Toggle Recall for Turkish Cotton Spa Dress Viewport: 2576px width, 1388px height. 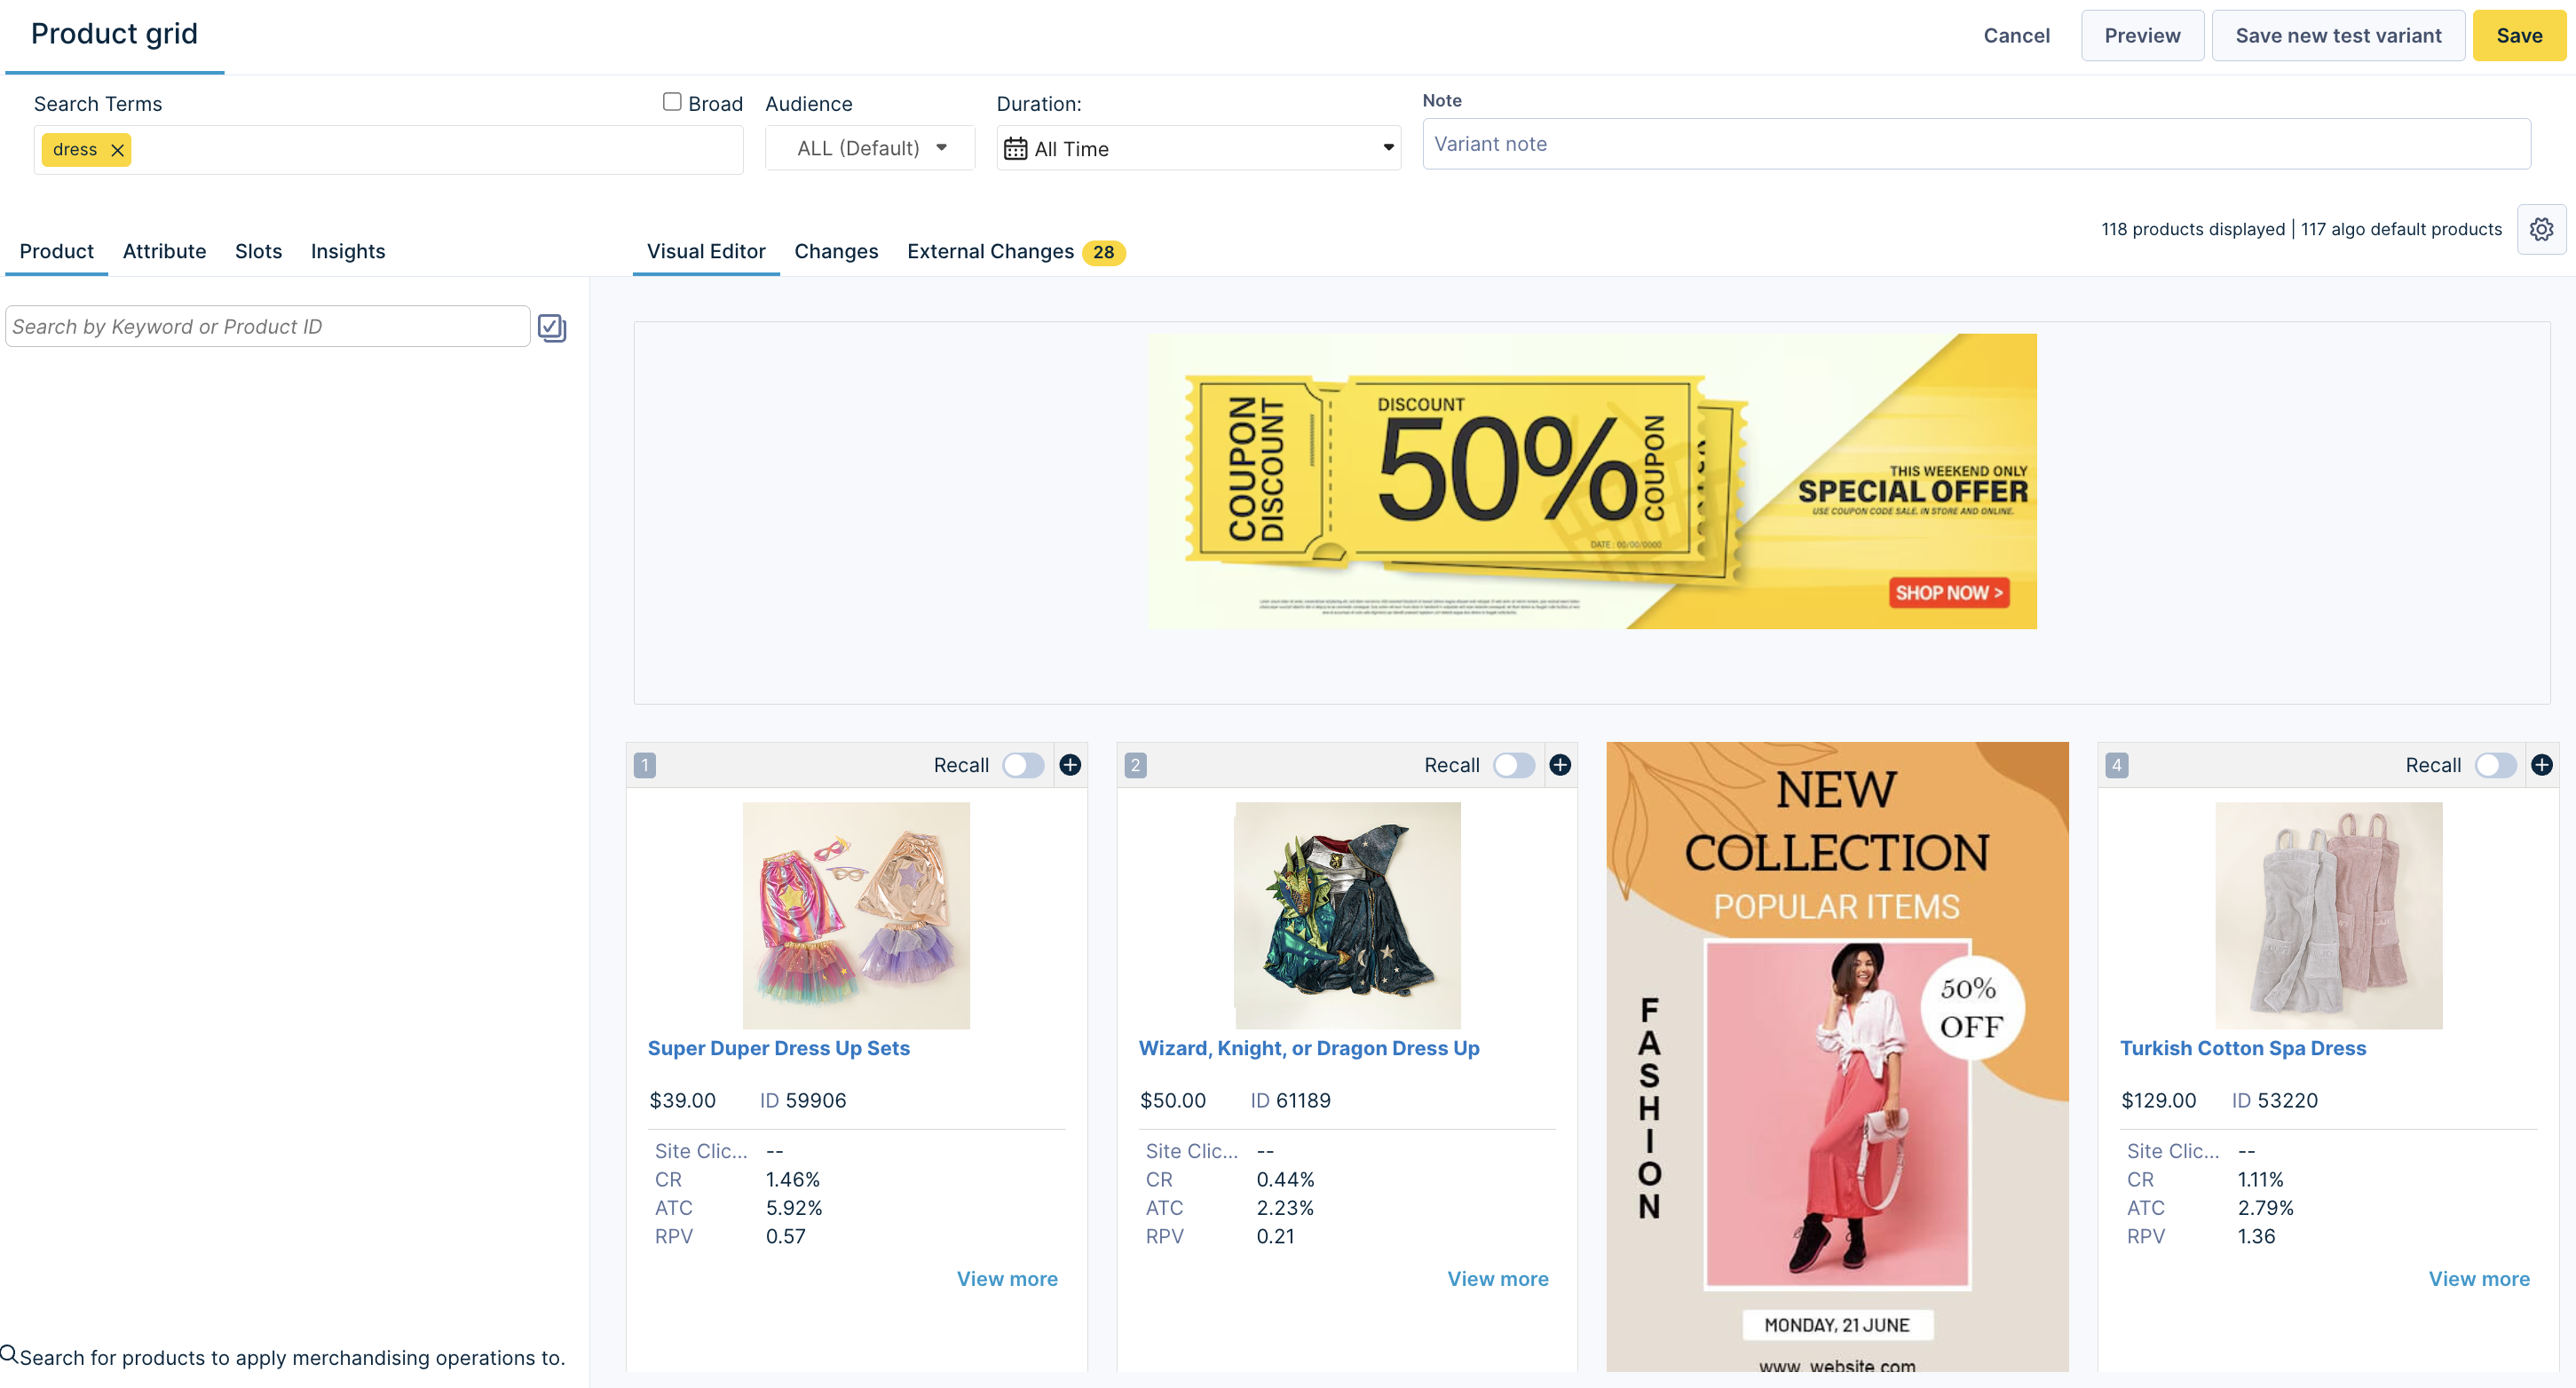(x=2496, y=766)
